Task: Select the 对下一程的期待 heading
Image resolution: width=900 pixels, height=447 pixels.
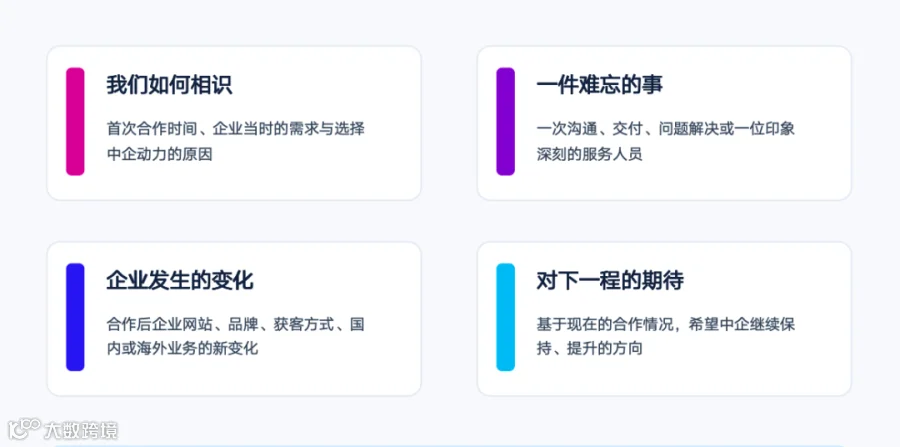Action: pos(610,281)
